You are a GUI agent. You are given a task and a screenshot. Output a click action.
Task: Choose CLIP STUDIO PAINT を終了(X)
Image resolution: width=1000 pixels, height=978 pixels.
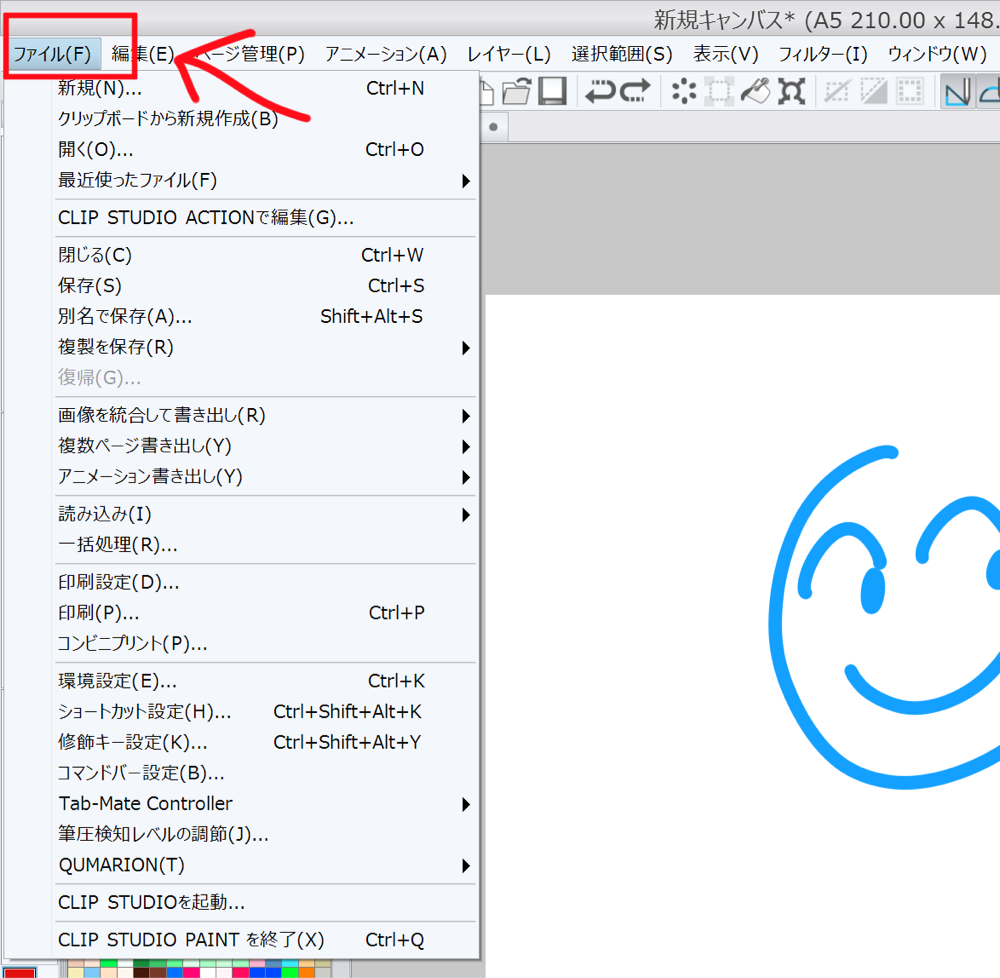tap(266, 940)
